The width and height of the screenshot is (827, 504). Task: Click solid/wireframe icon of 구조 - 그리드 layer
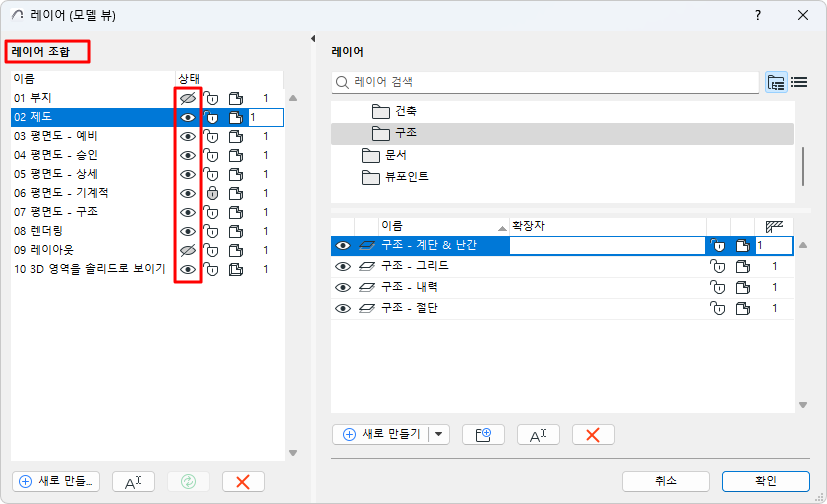[743, 266]
